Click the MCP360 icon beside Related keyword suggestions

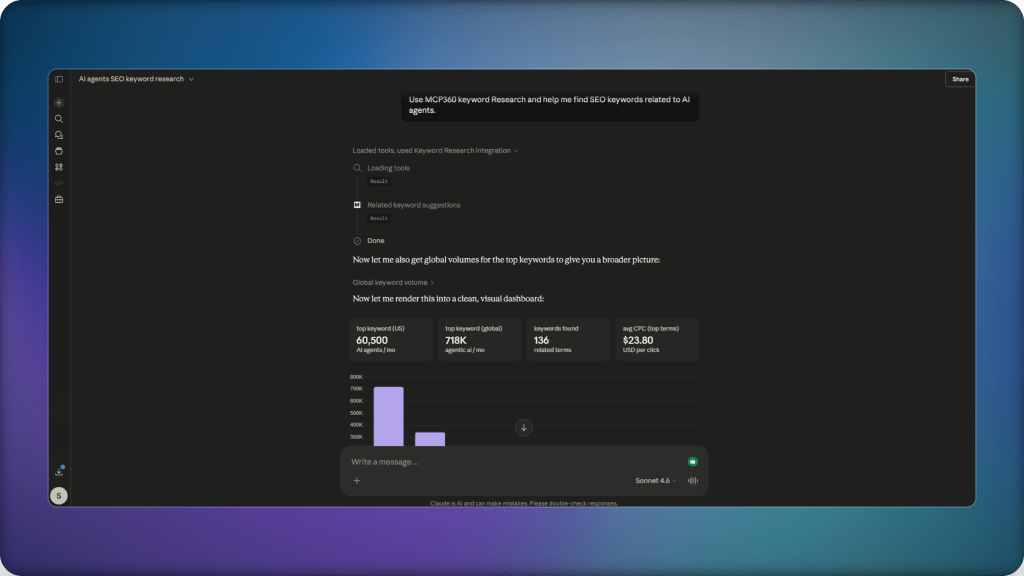point(357,205)
